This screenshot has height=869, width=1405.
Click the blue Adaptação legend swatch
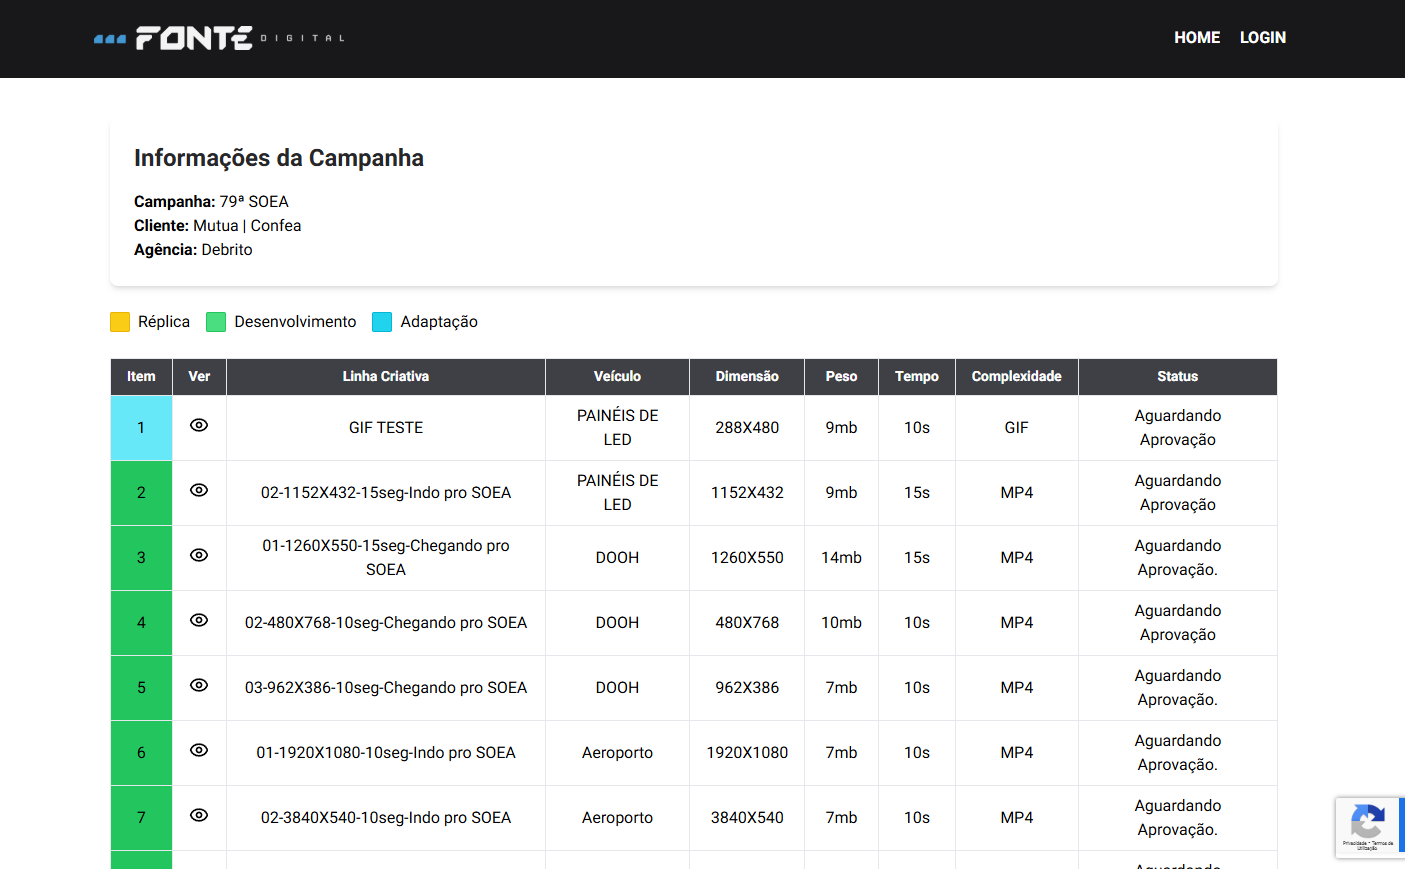[382, 322]
